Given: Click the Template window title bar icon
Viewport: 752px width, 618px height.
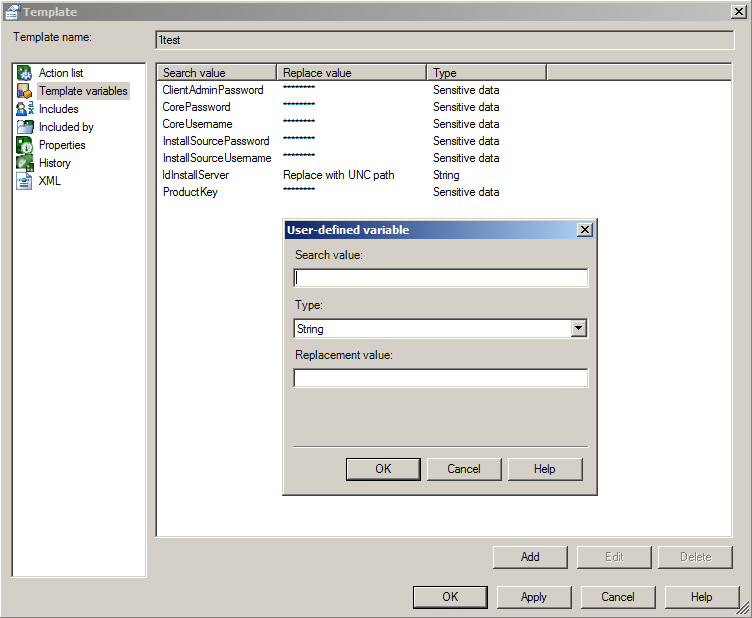Looking at the screenshot, I should pyautogui.click(x=12, y=11).
